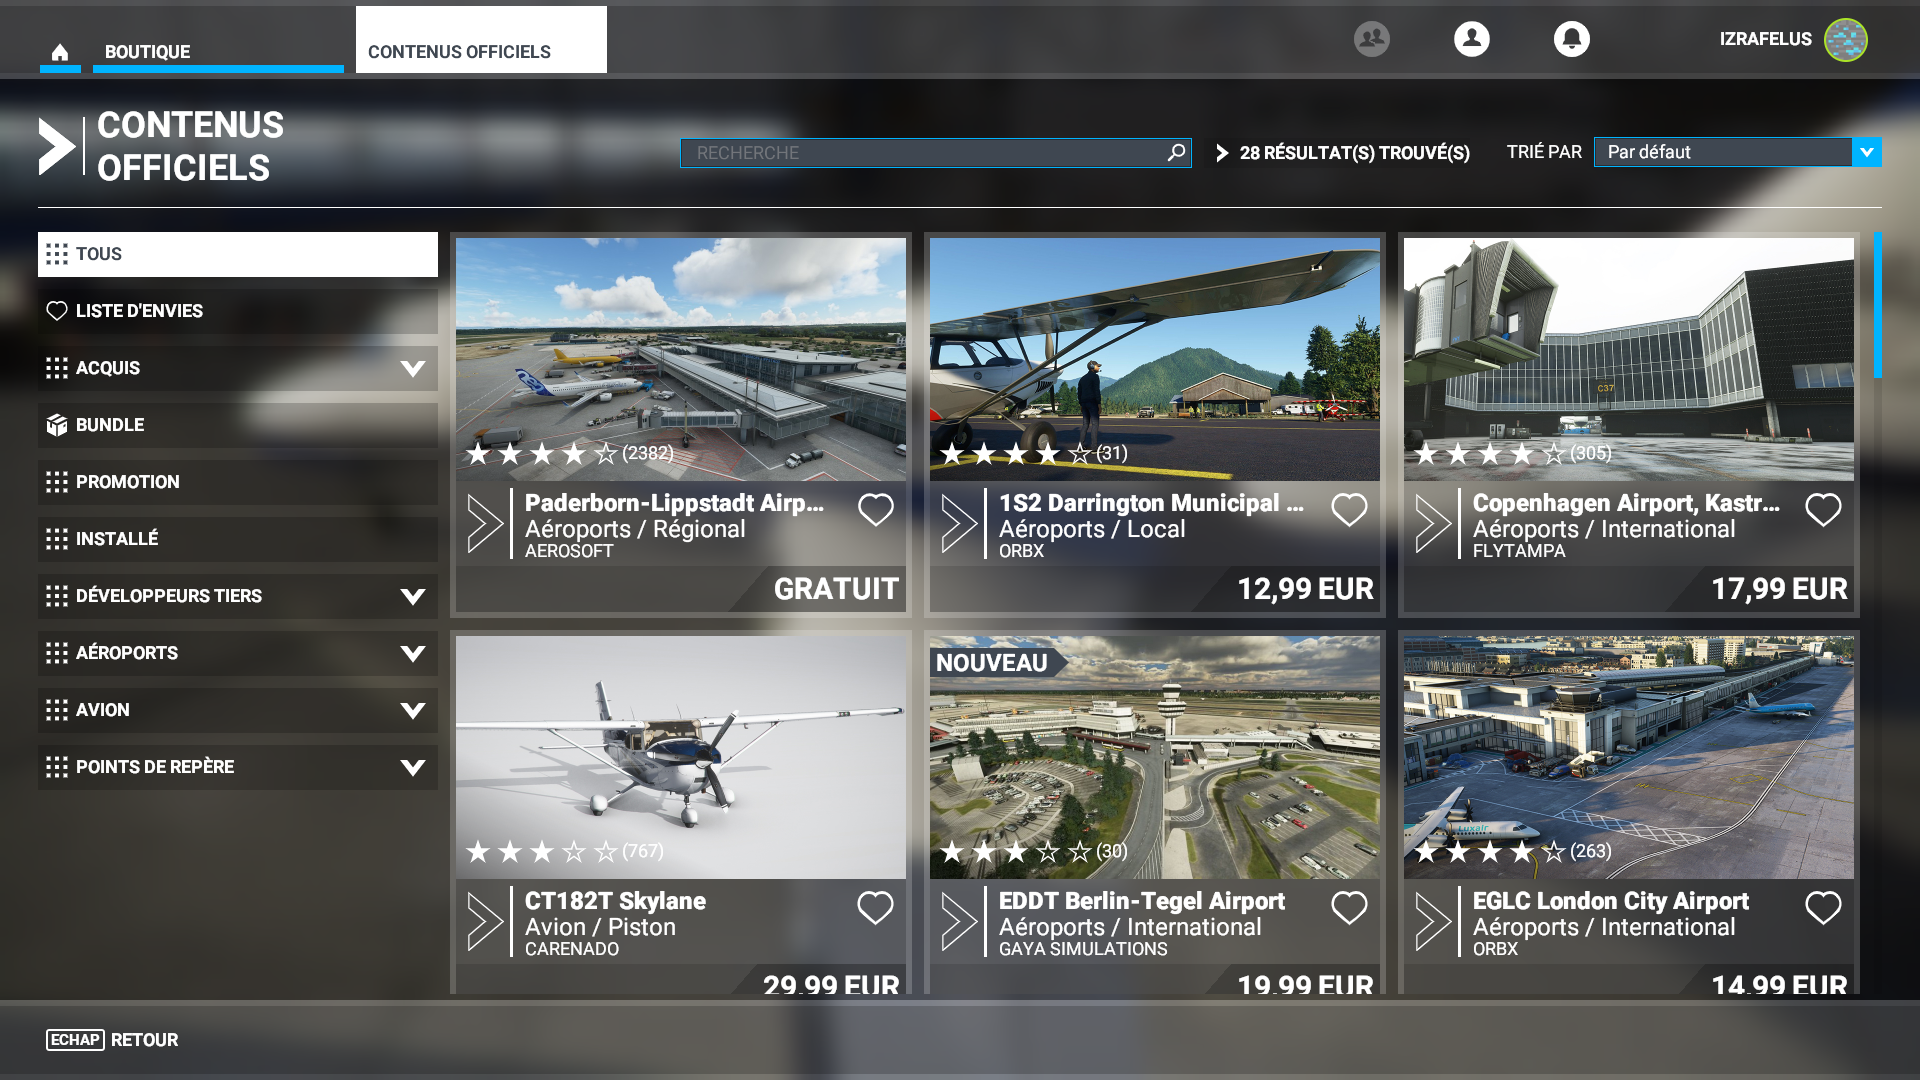Add EGLC London City Airport to wishlist
The image size is (1920, 1080).
1823,908
